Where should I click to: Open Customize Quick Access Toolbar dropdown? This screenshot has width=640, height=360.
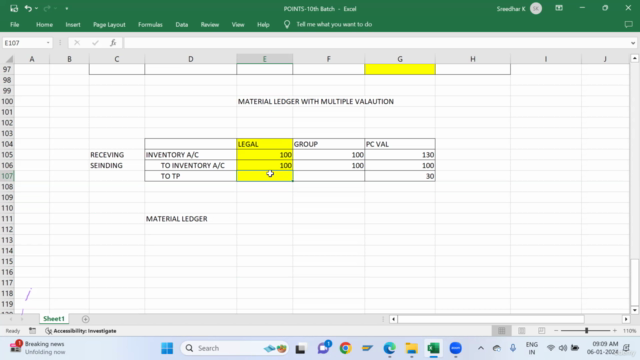[67, 9]
